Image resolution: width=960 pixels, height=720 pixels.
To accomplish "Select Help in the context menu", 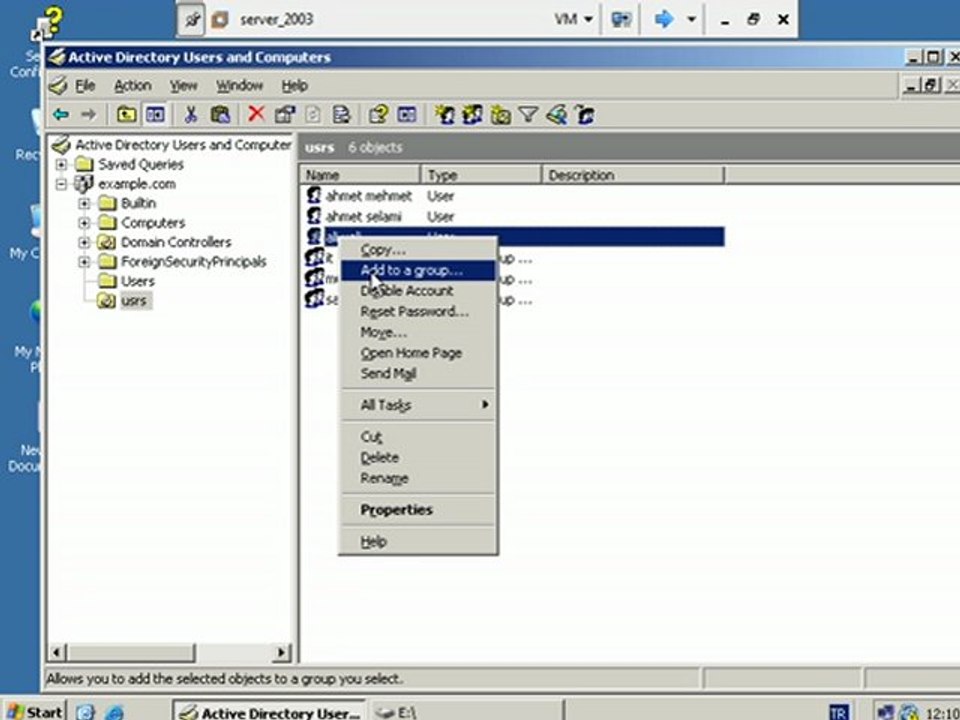I will tap(419, 542).
